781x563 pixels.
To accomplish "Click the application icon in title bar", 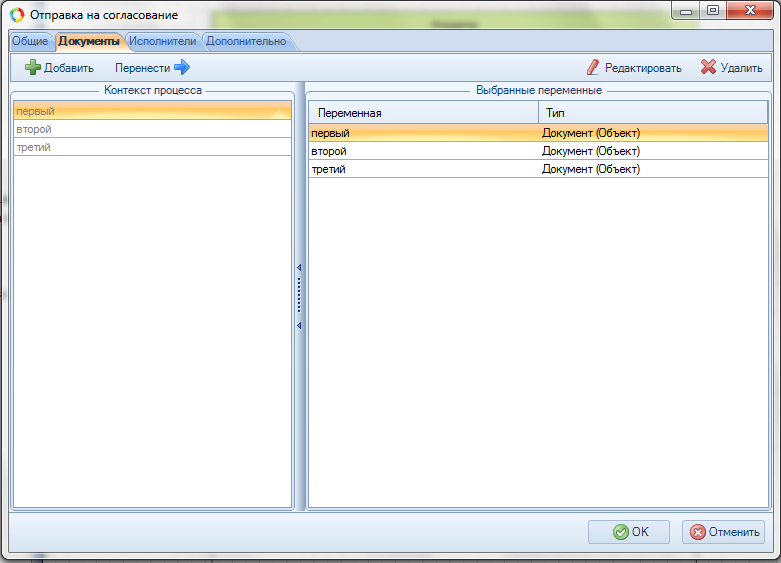I will pyautogui.click(x=17, y=15).
